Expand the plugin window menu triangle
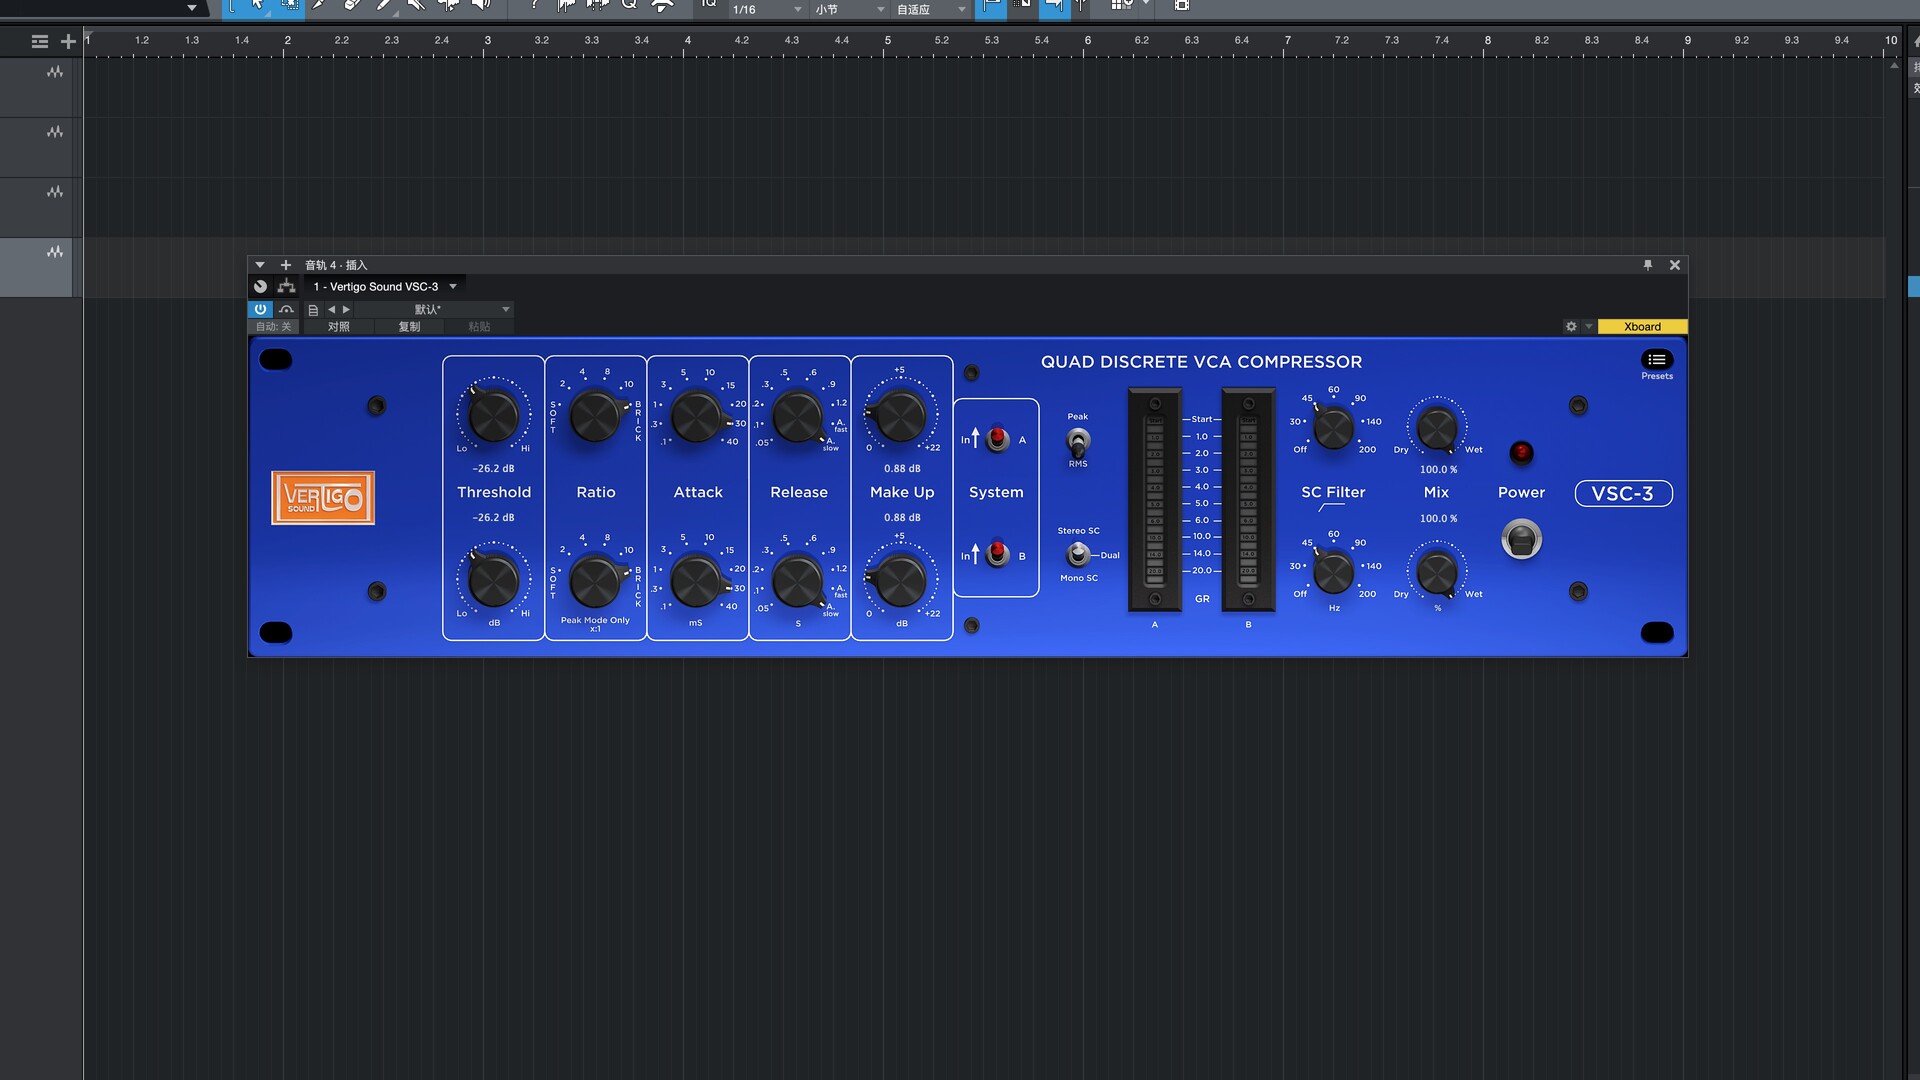The height and width of the screenshot is (1080, 1920). 260,265
